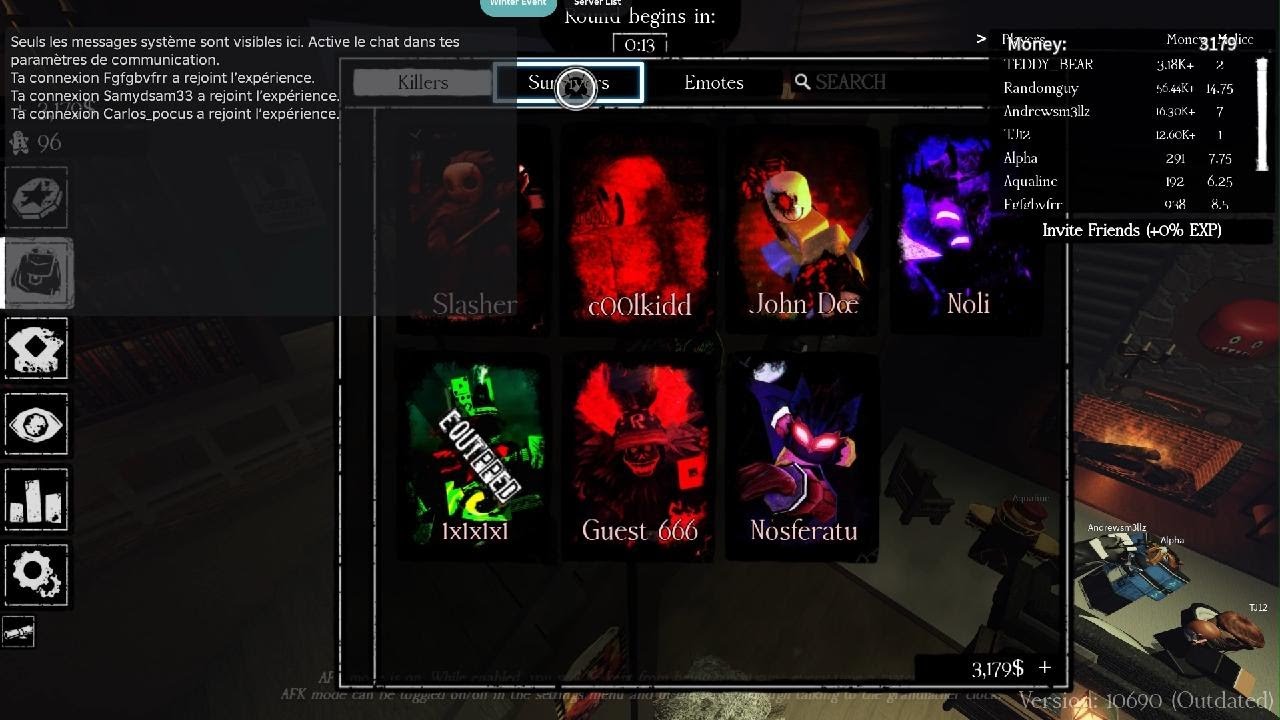Screen dimensions: 1280x720
Task: Open the Server List button at top
Action: (597, 5)
